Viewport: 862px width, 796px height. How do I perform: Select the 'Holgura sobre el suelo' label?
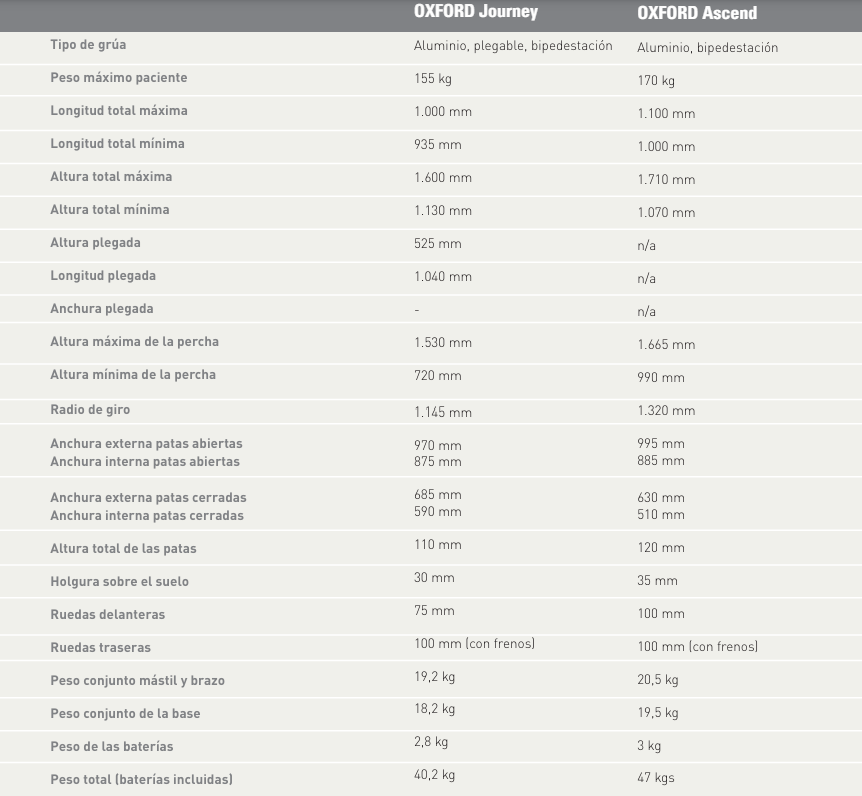(119, 581)
